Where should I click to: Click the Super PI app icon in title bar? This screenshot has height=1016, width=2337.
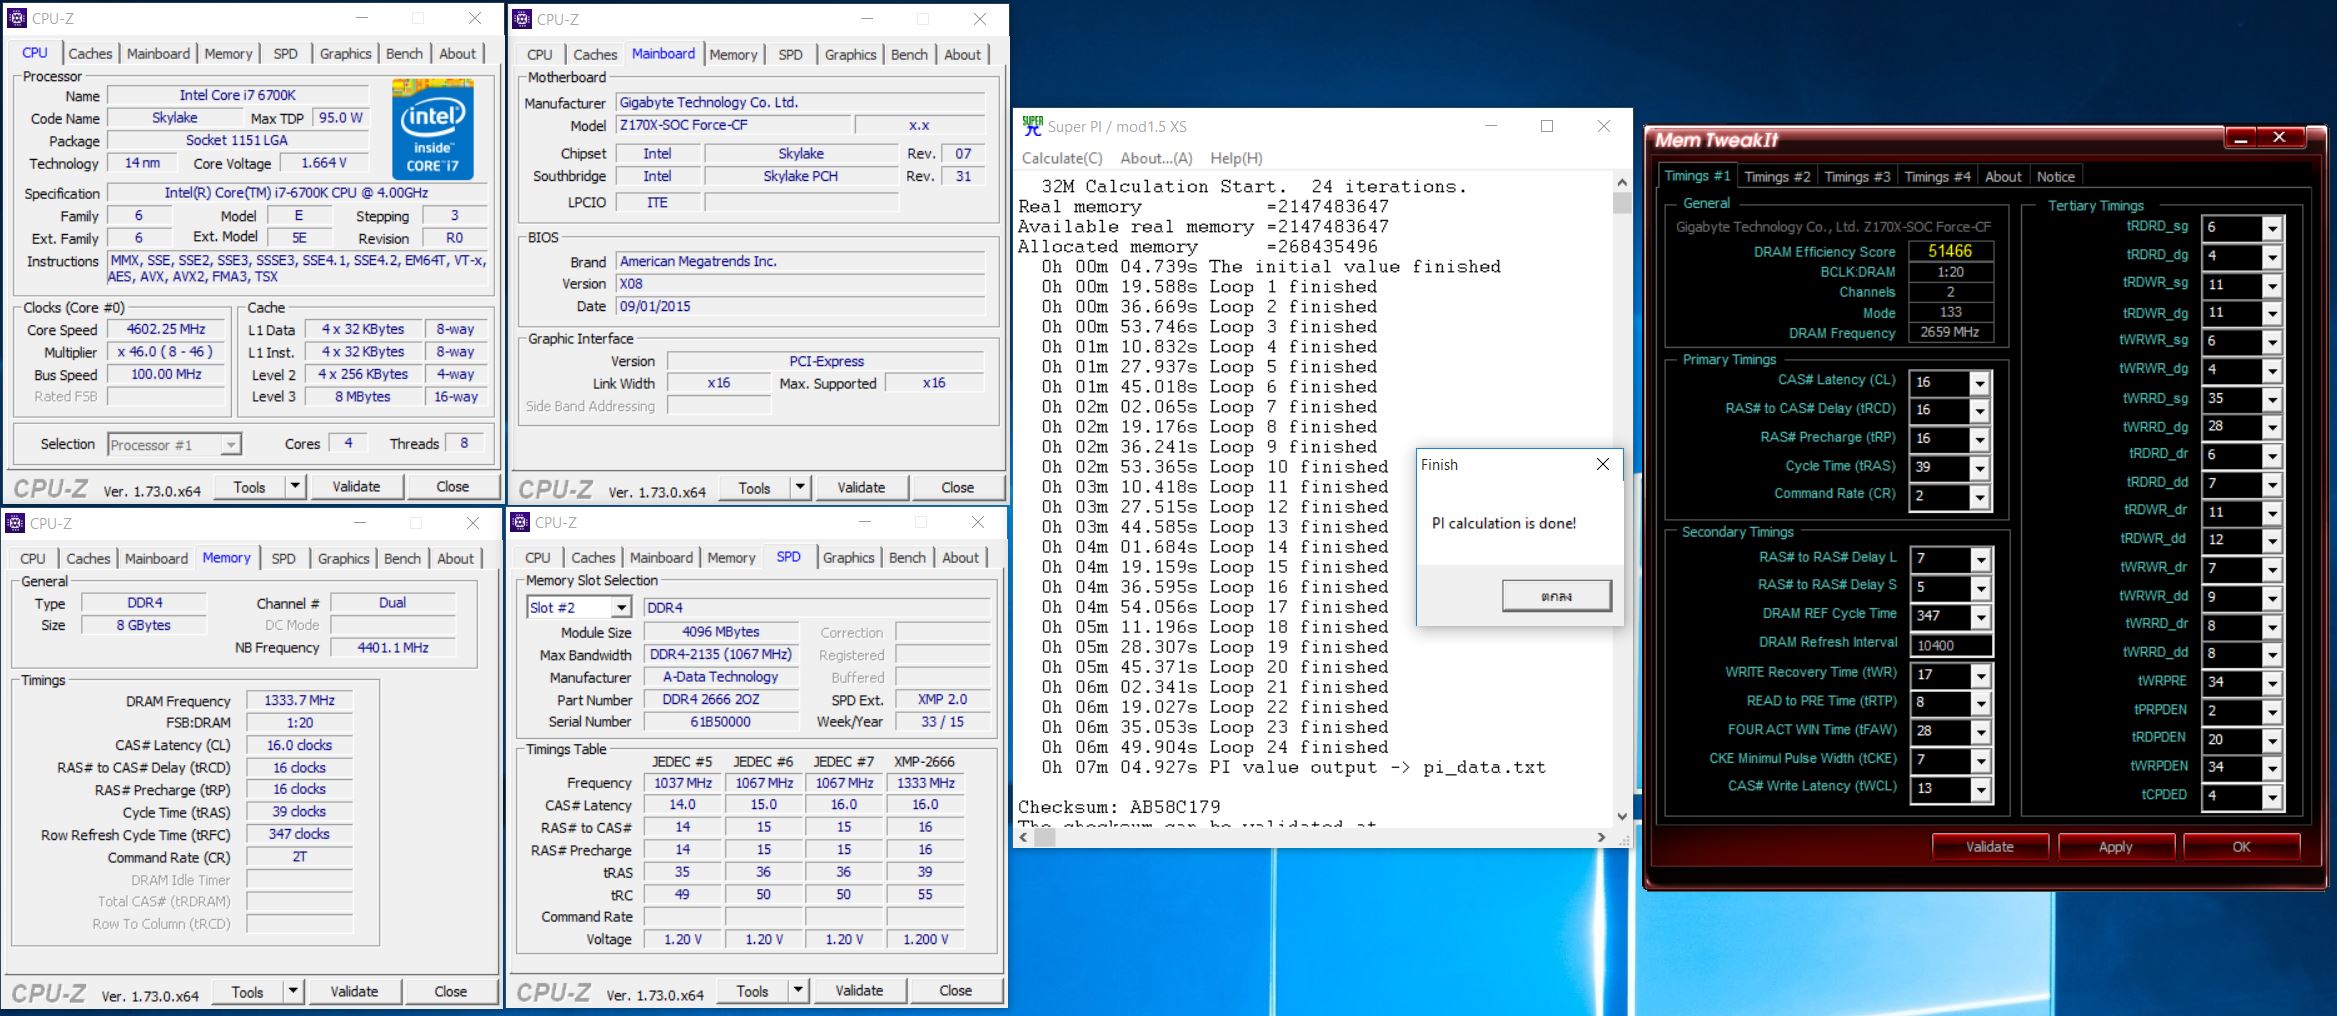(x=1031, y=126)
